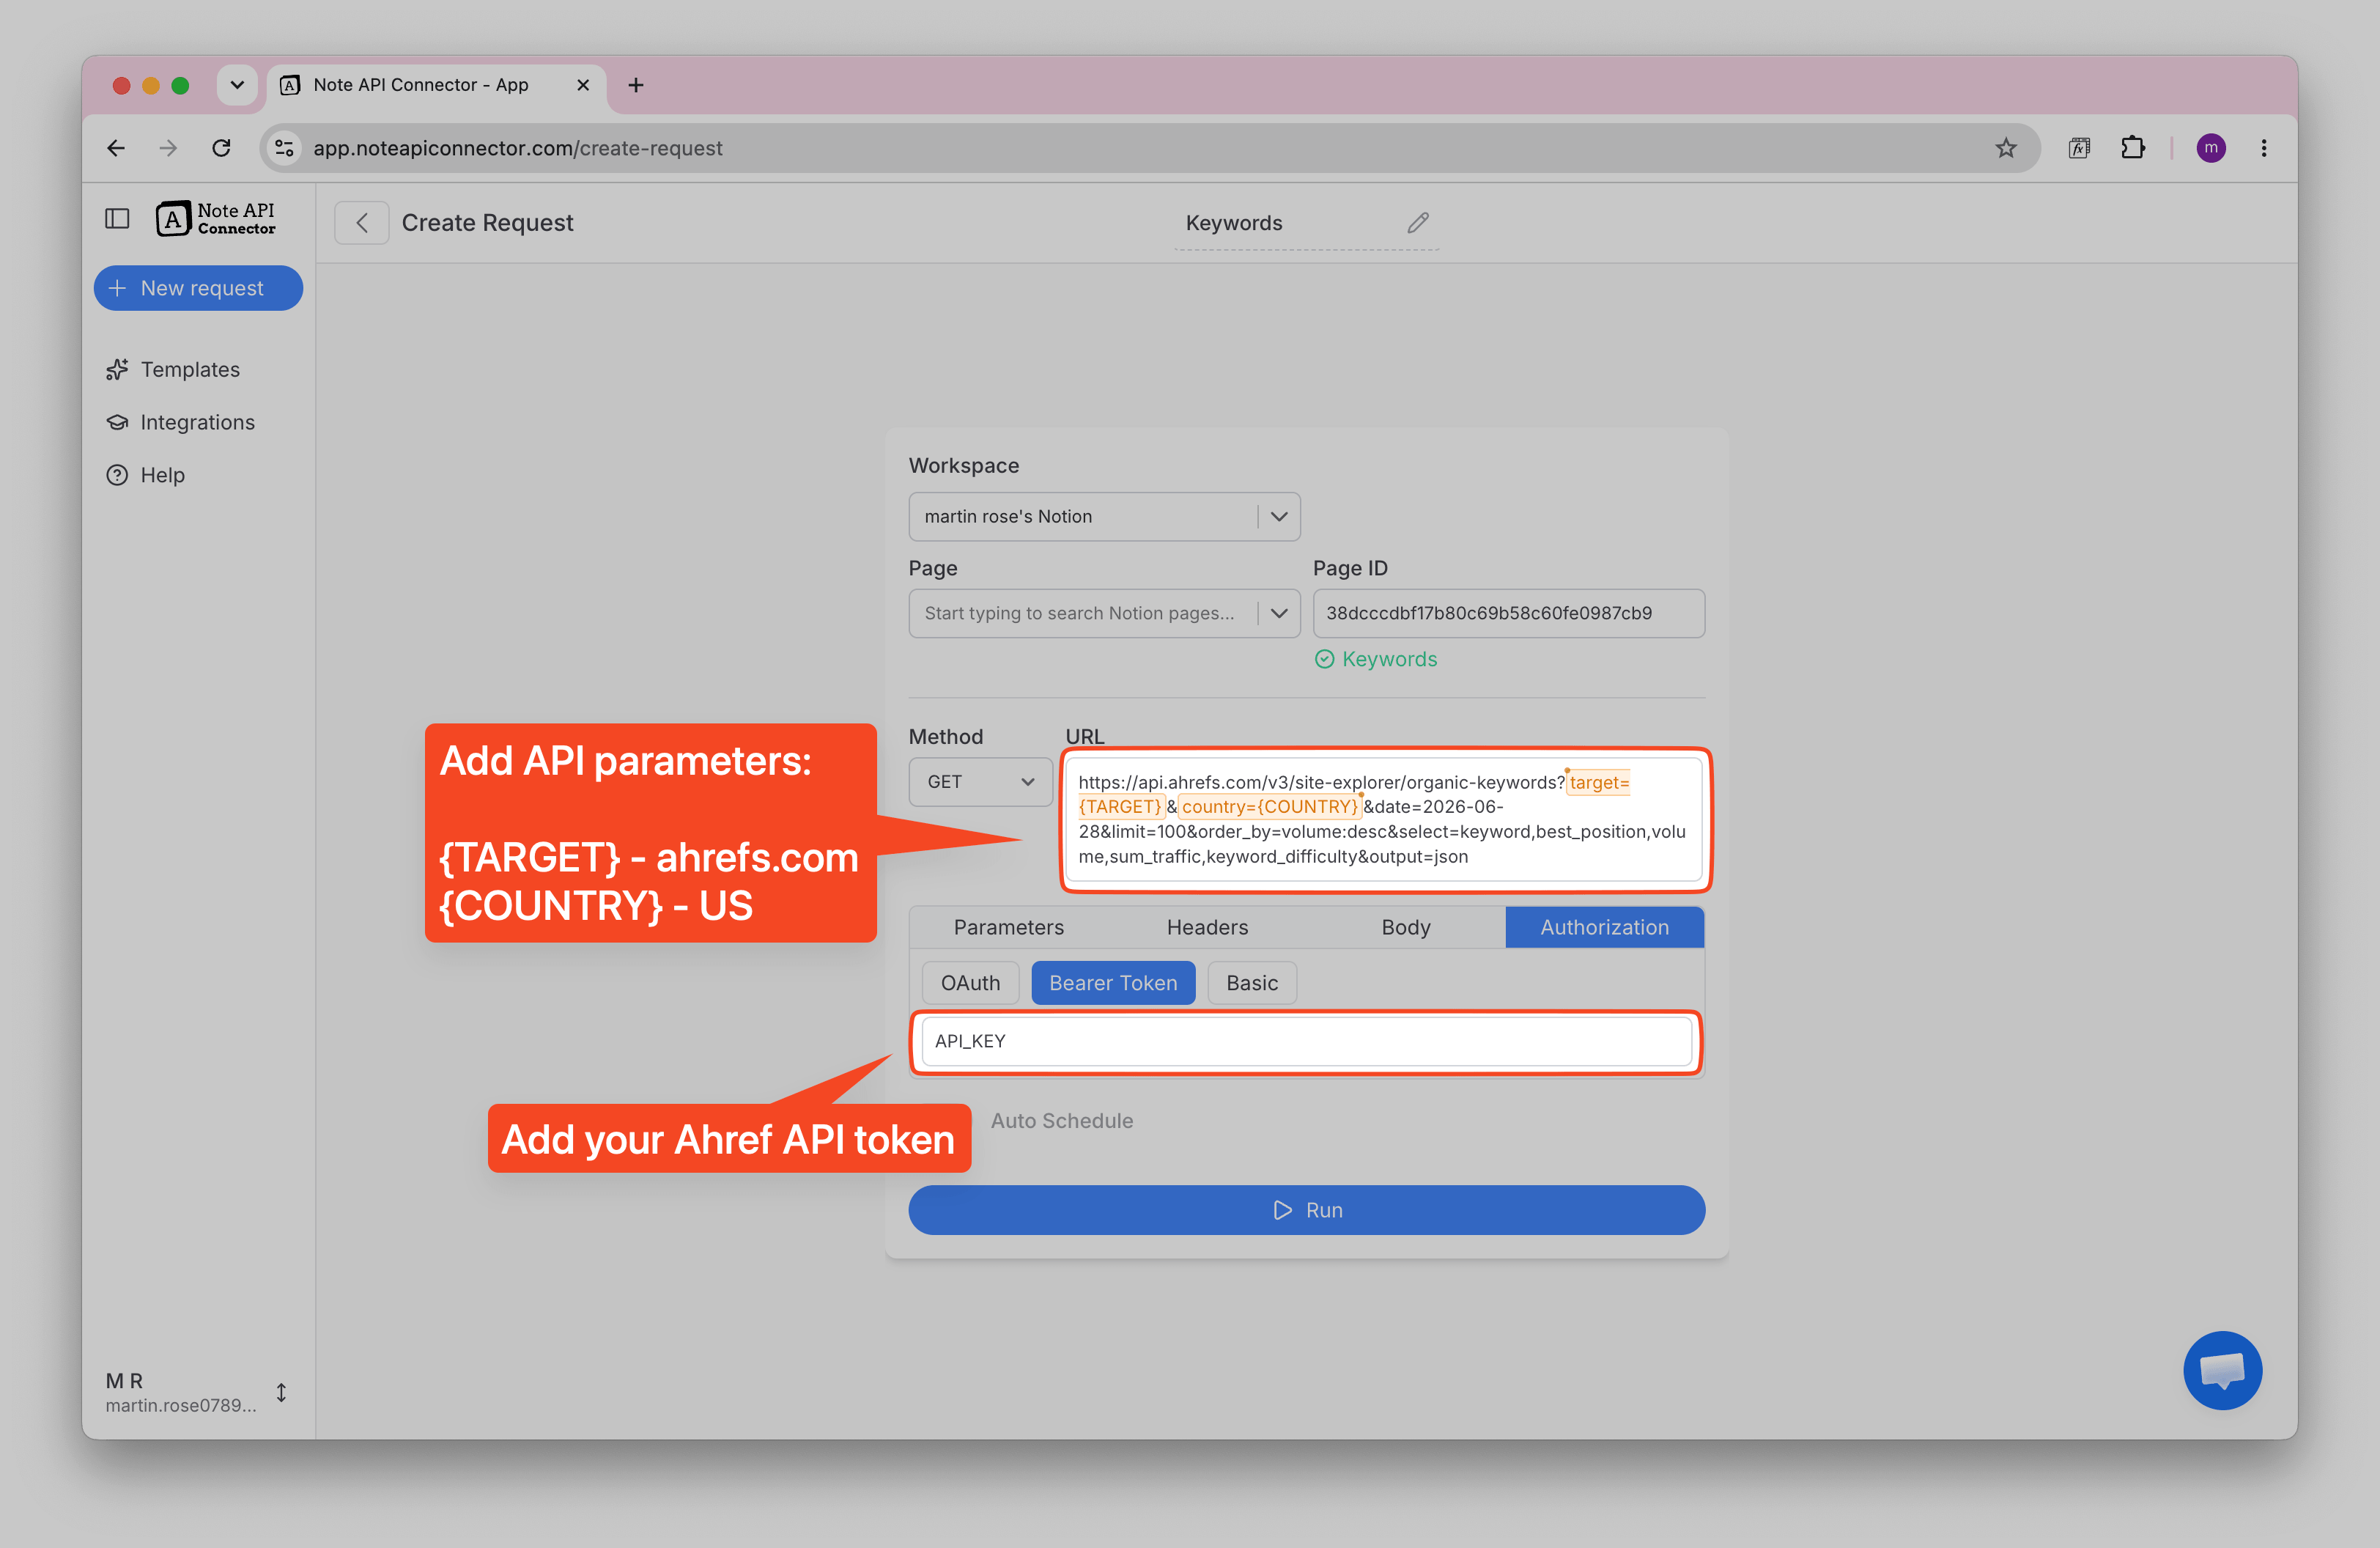
Task: Bookmark this page with the star
Action: [x=2006, y=148]
